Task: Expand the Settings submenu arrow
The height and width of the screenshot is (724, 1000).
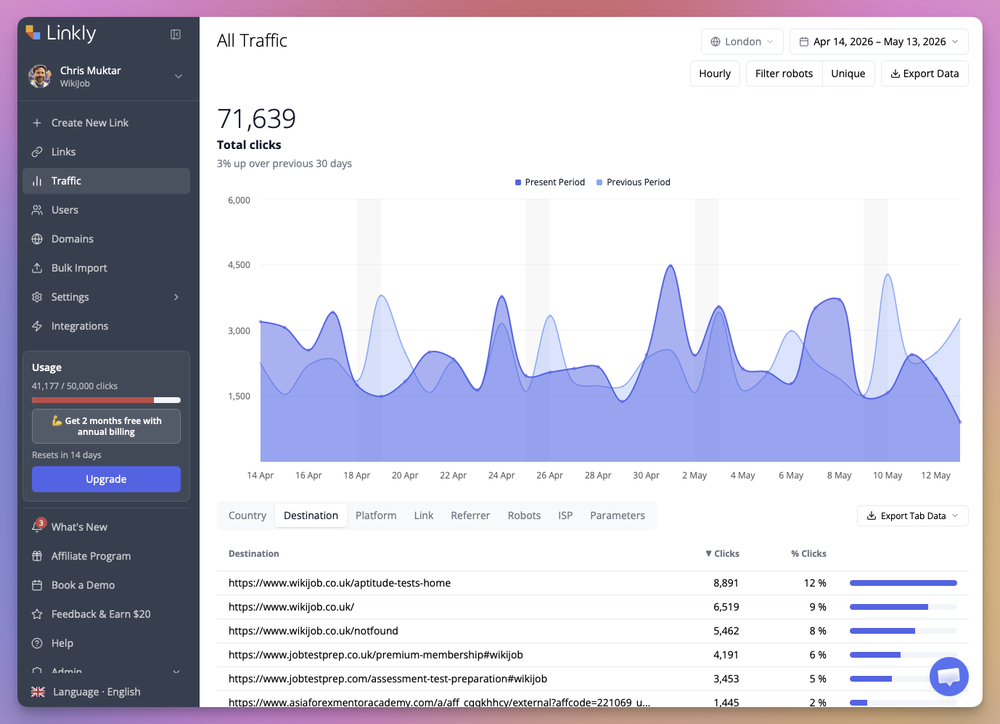Action: pyautogui.click(x=177, y=297)
